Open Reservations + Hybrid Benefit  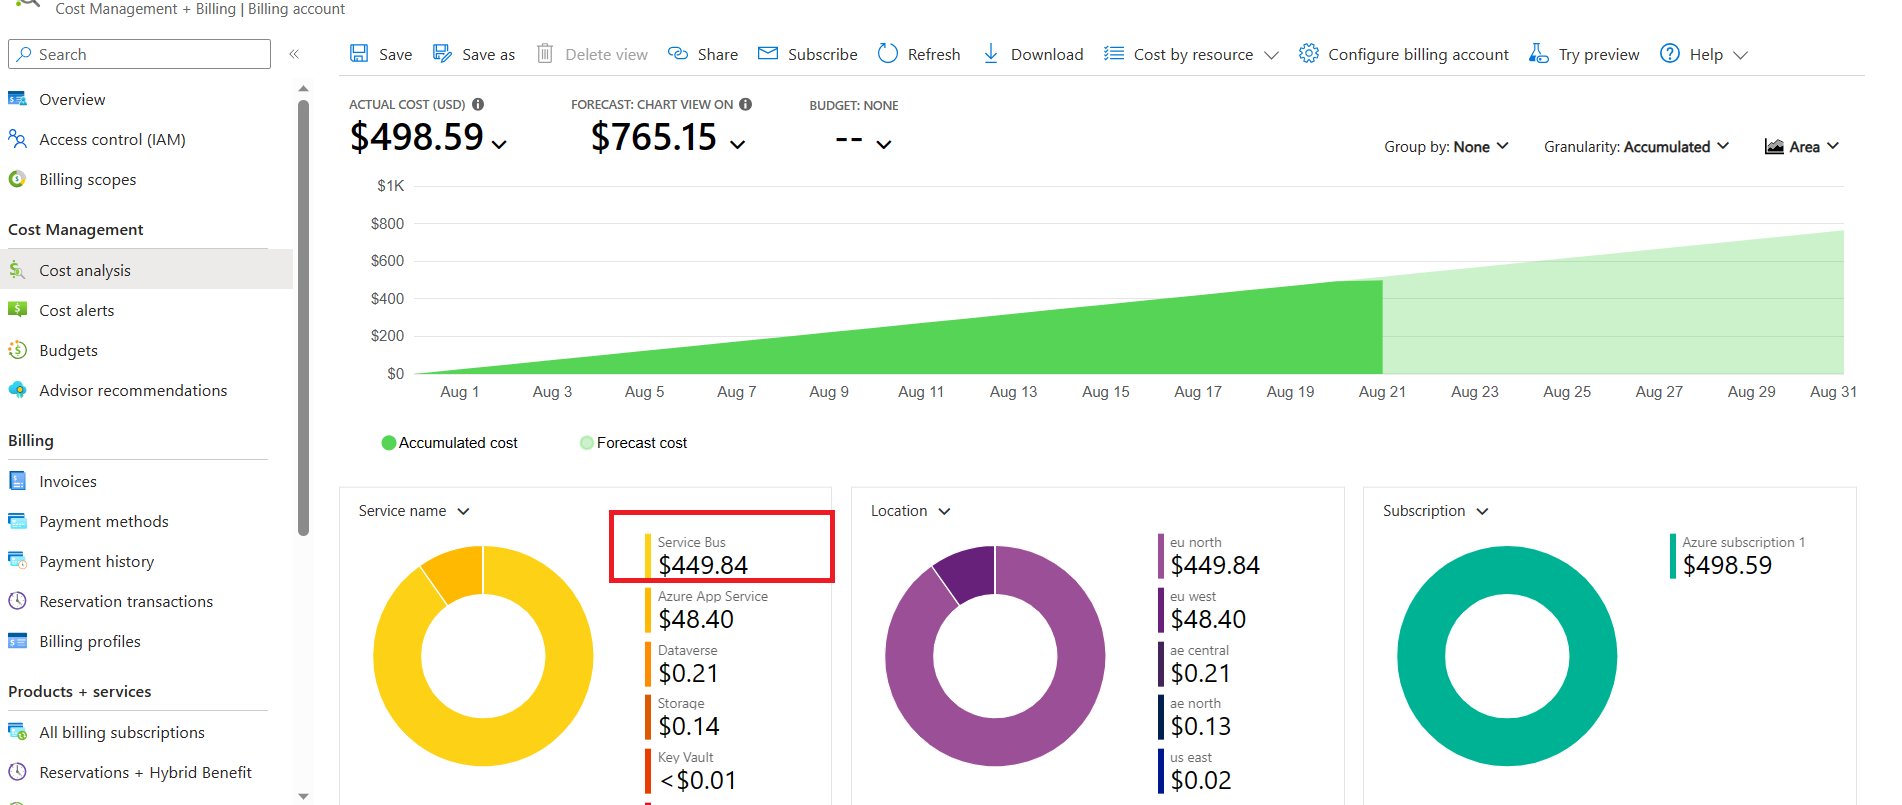[146, 772]
